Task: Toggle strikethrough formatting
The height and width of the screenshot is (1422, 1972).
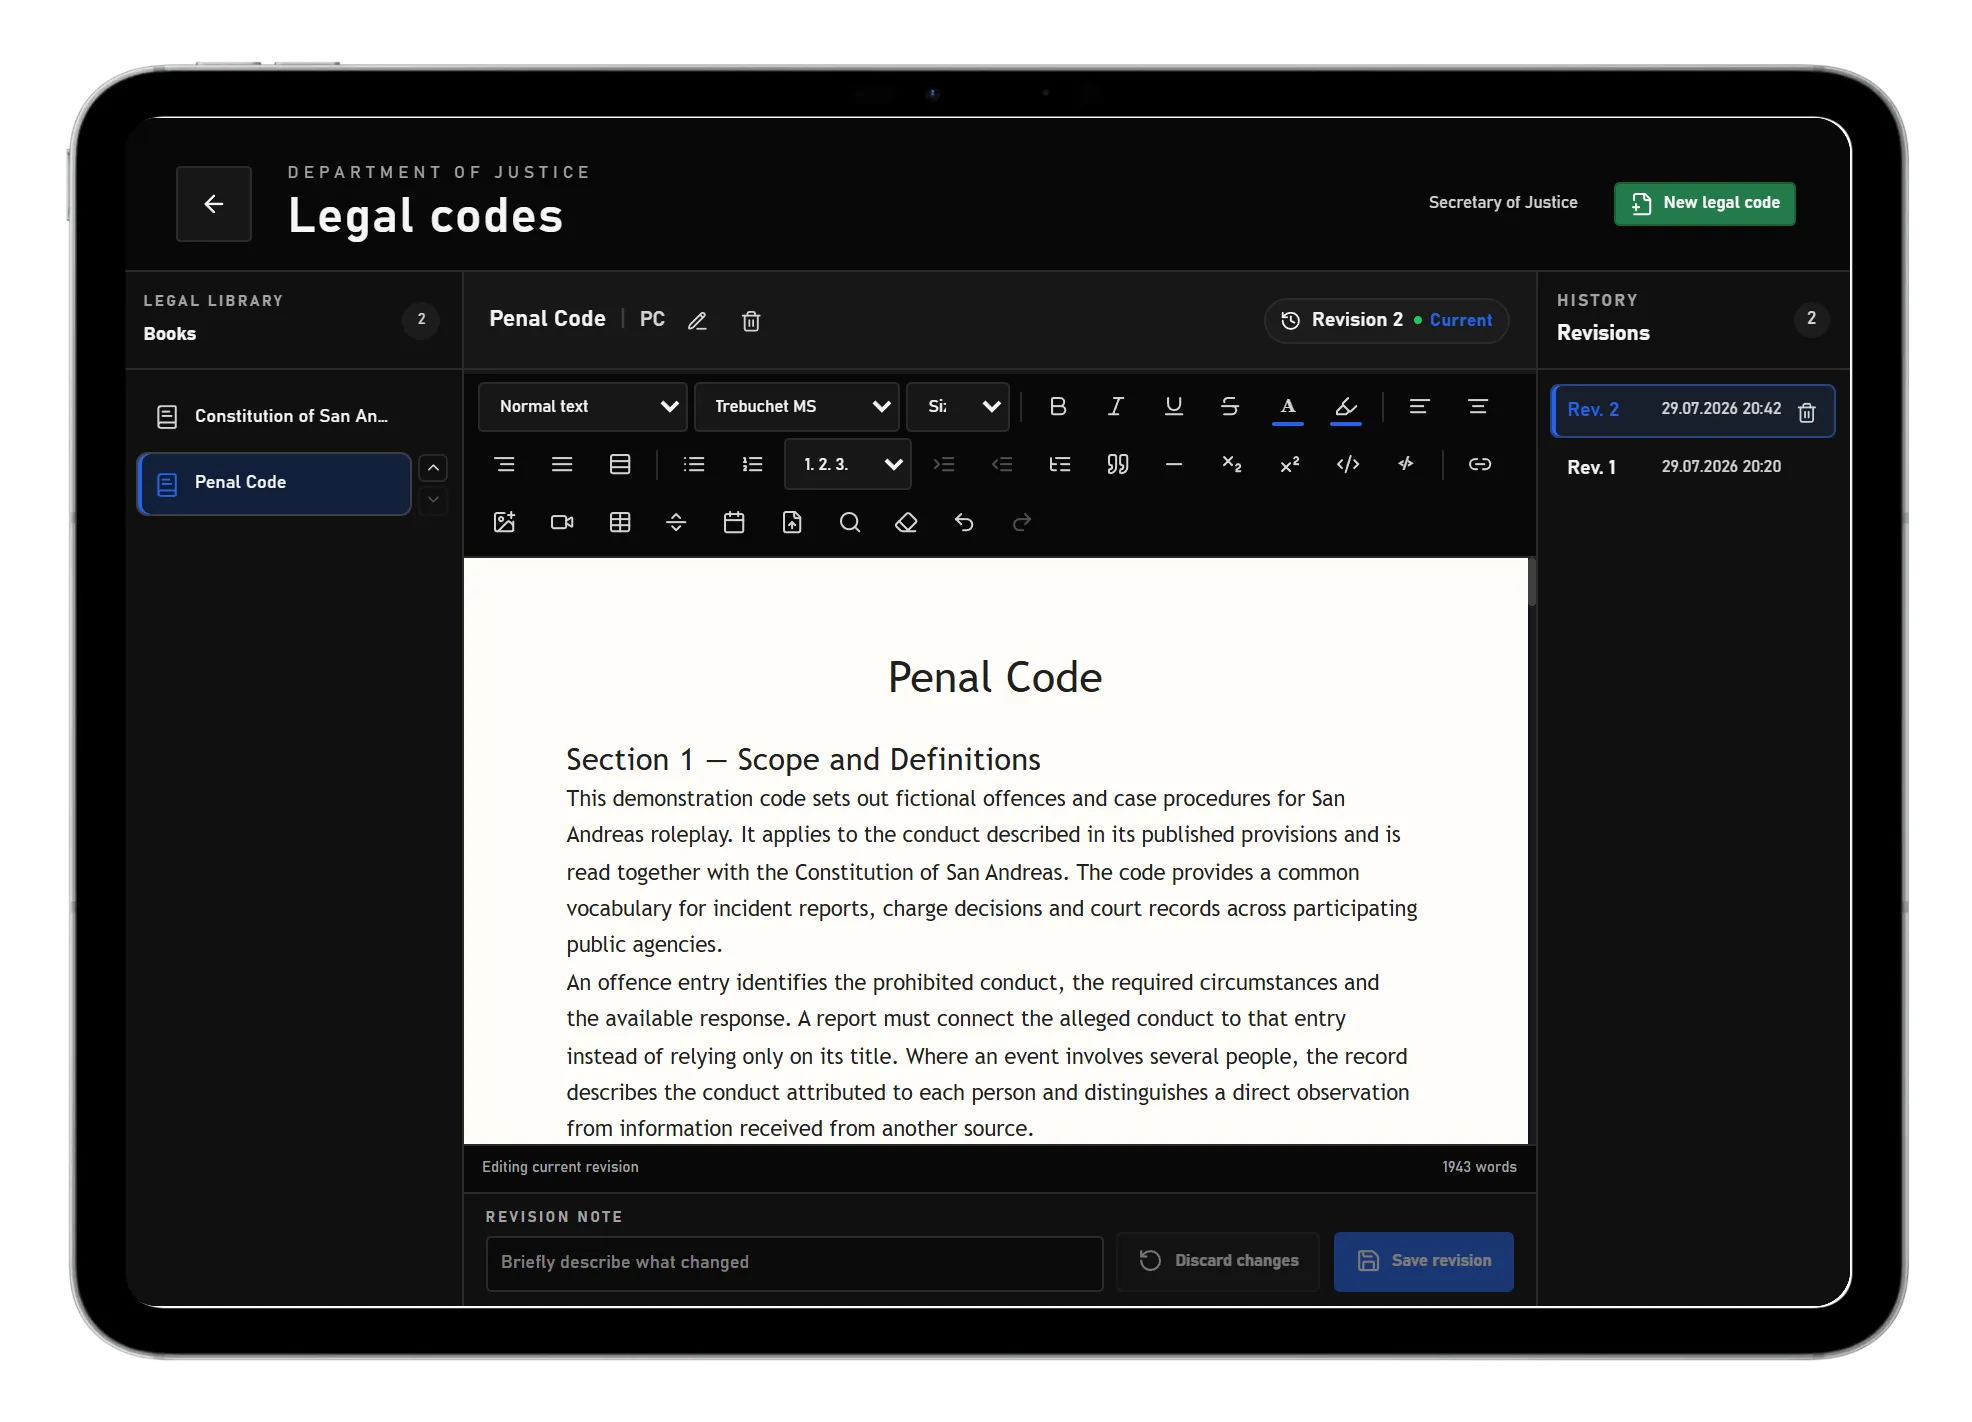Action: click(1230, 406)
